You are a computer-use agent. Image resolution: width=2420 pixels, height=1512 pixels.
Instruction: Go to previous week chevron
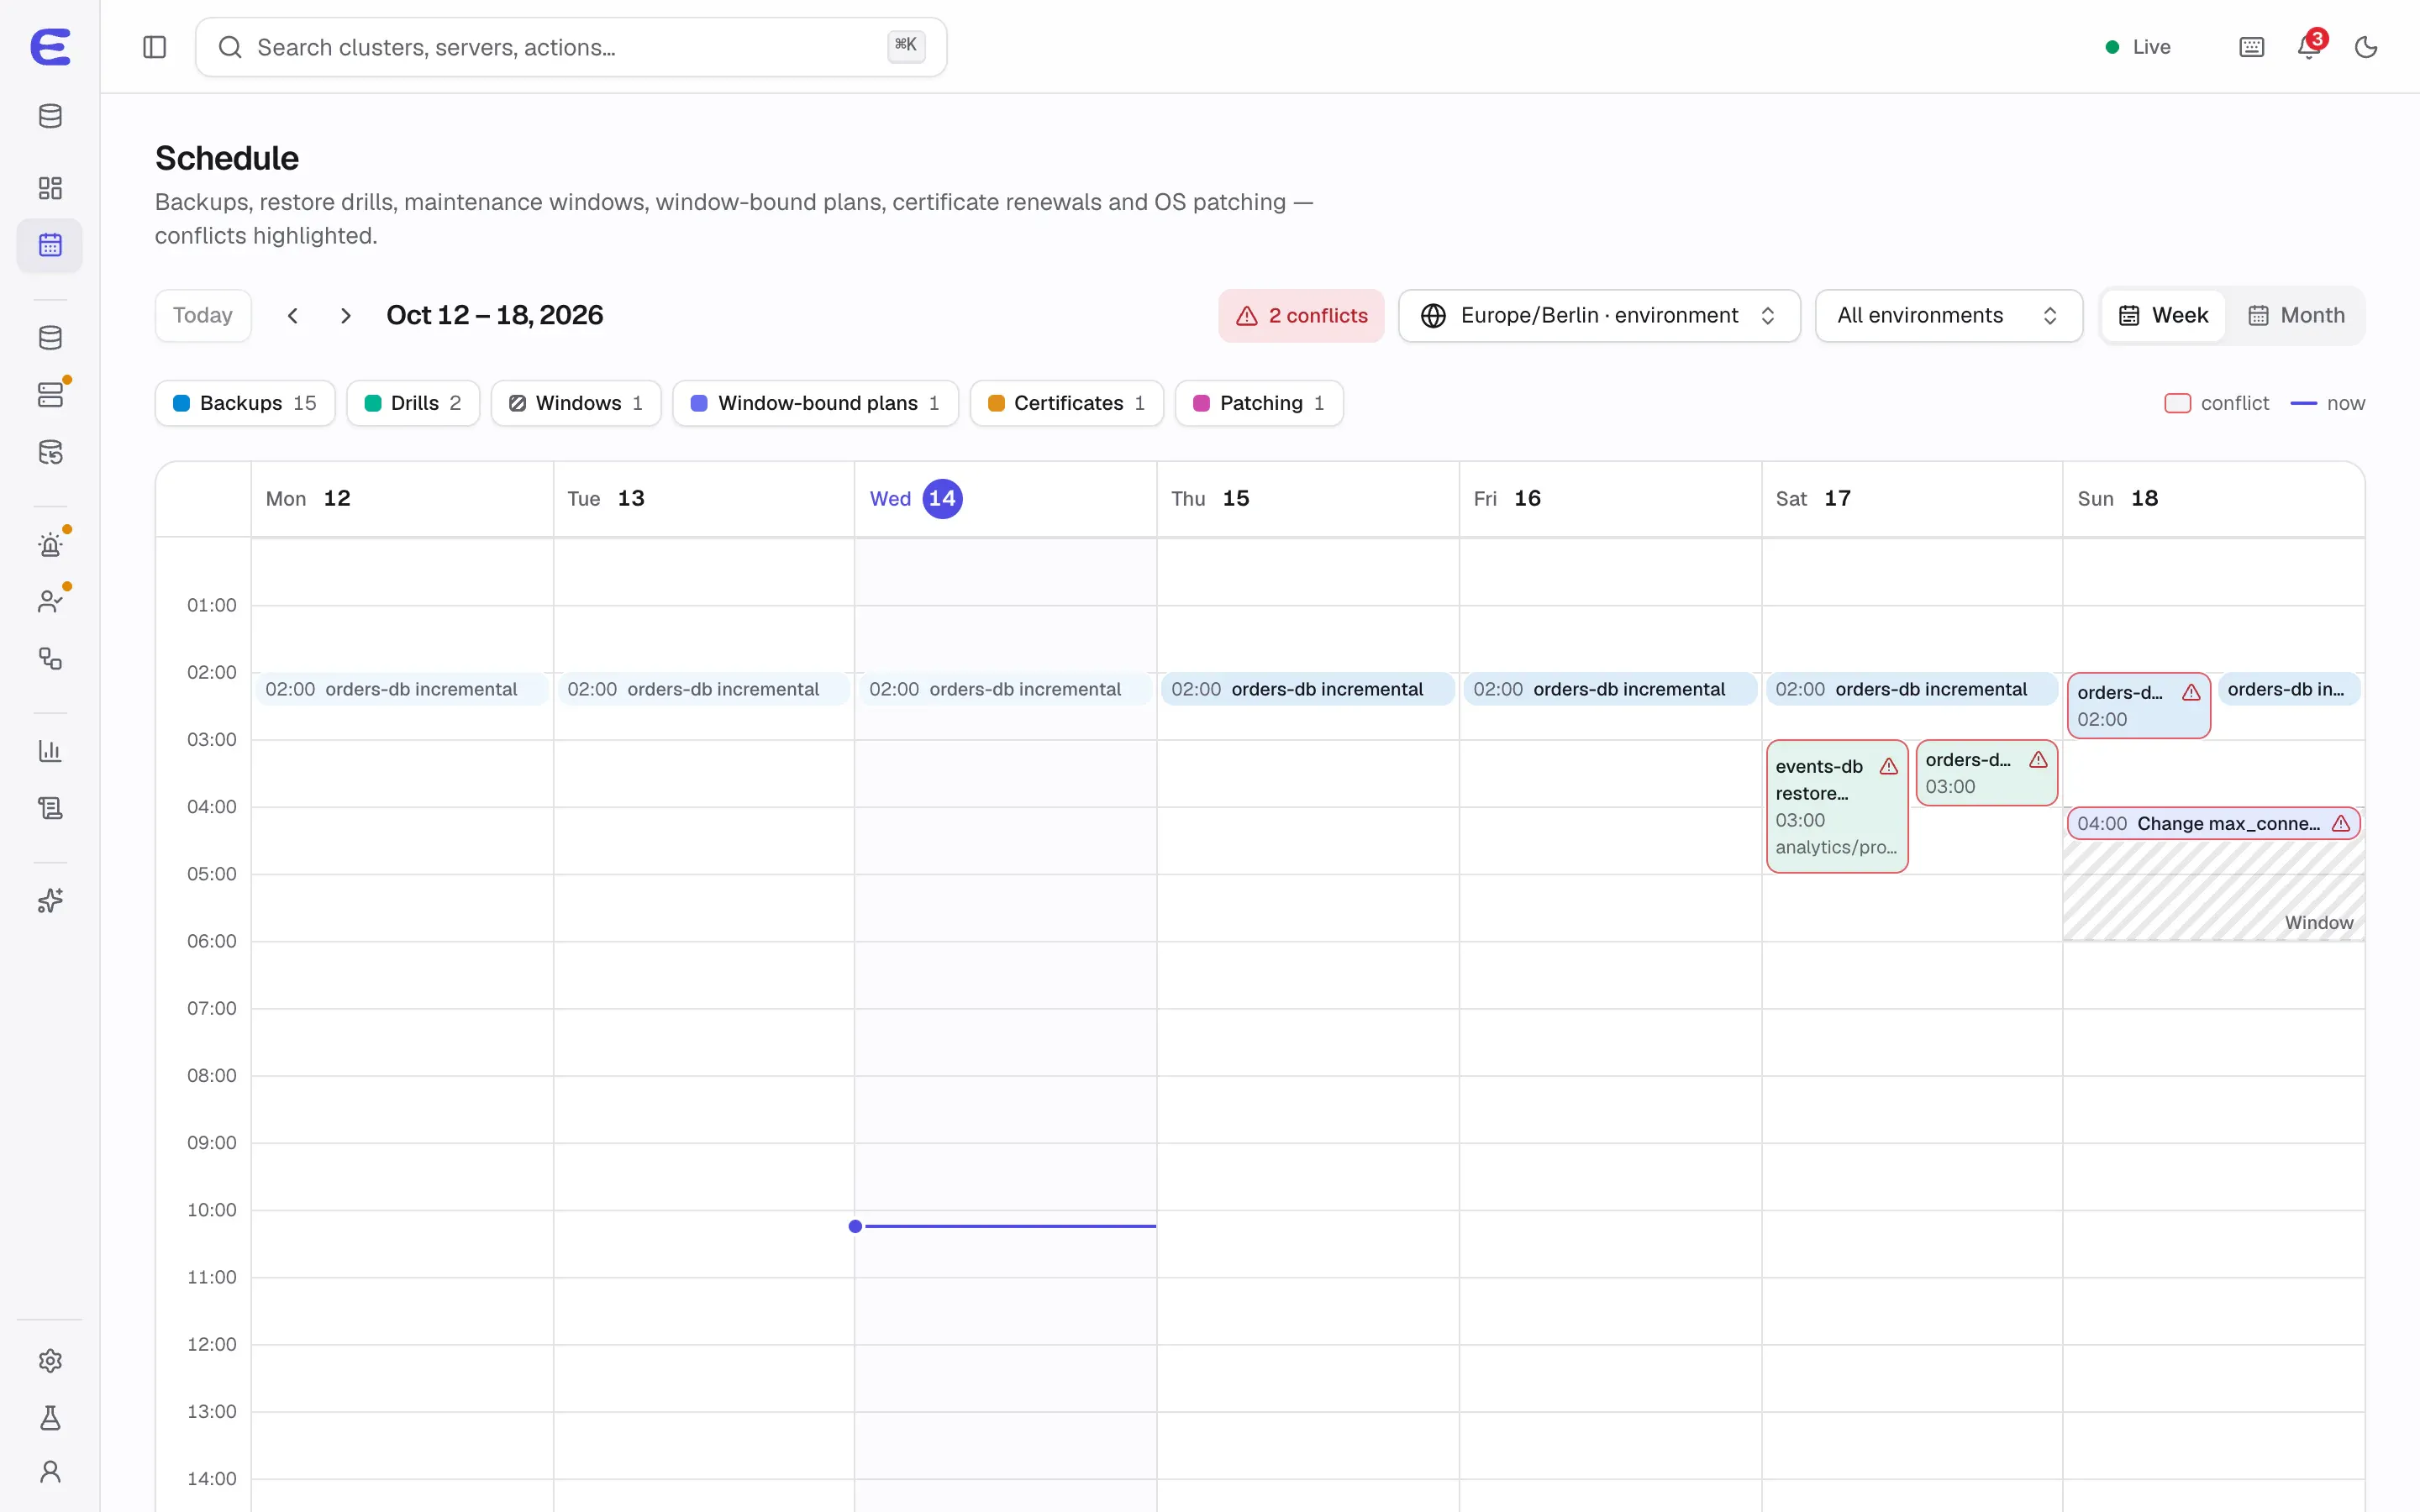tap(292, 316)
